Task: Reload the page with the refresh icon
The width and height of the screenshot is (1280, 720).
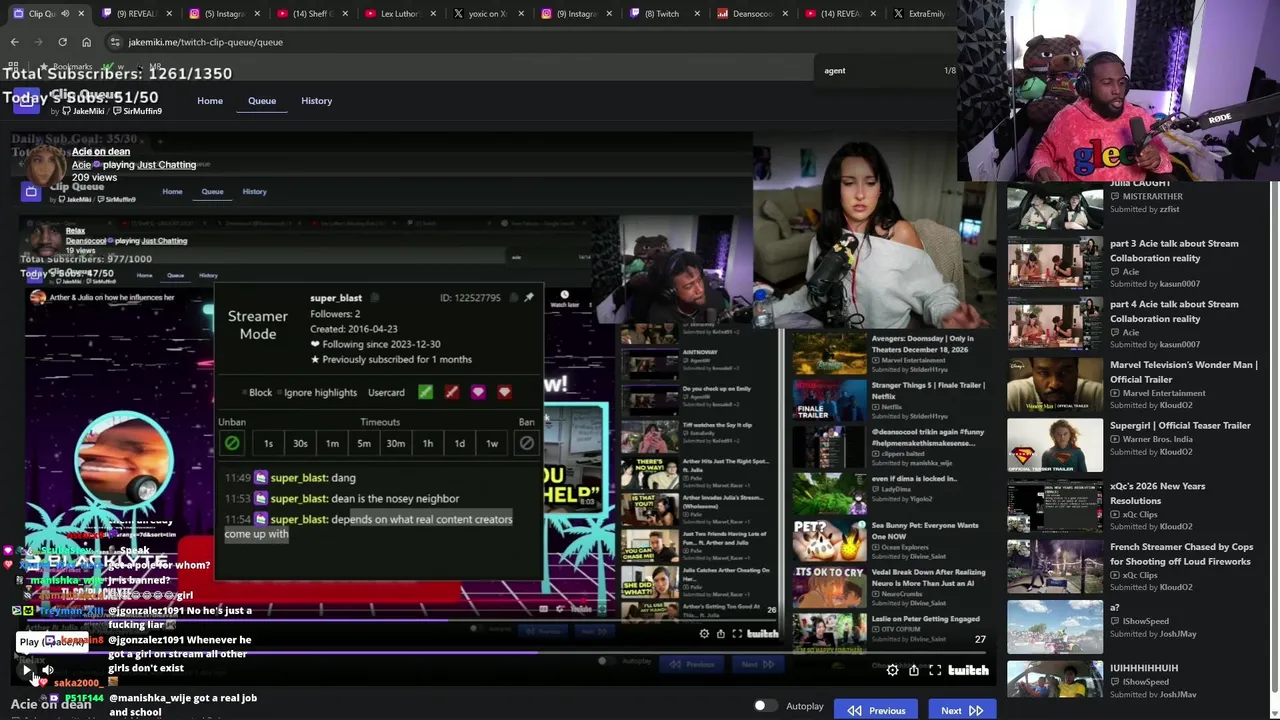Action: click(62, 42)
